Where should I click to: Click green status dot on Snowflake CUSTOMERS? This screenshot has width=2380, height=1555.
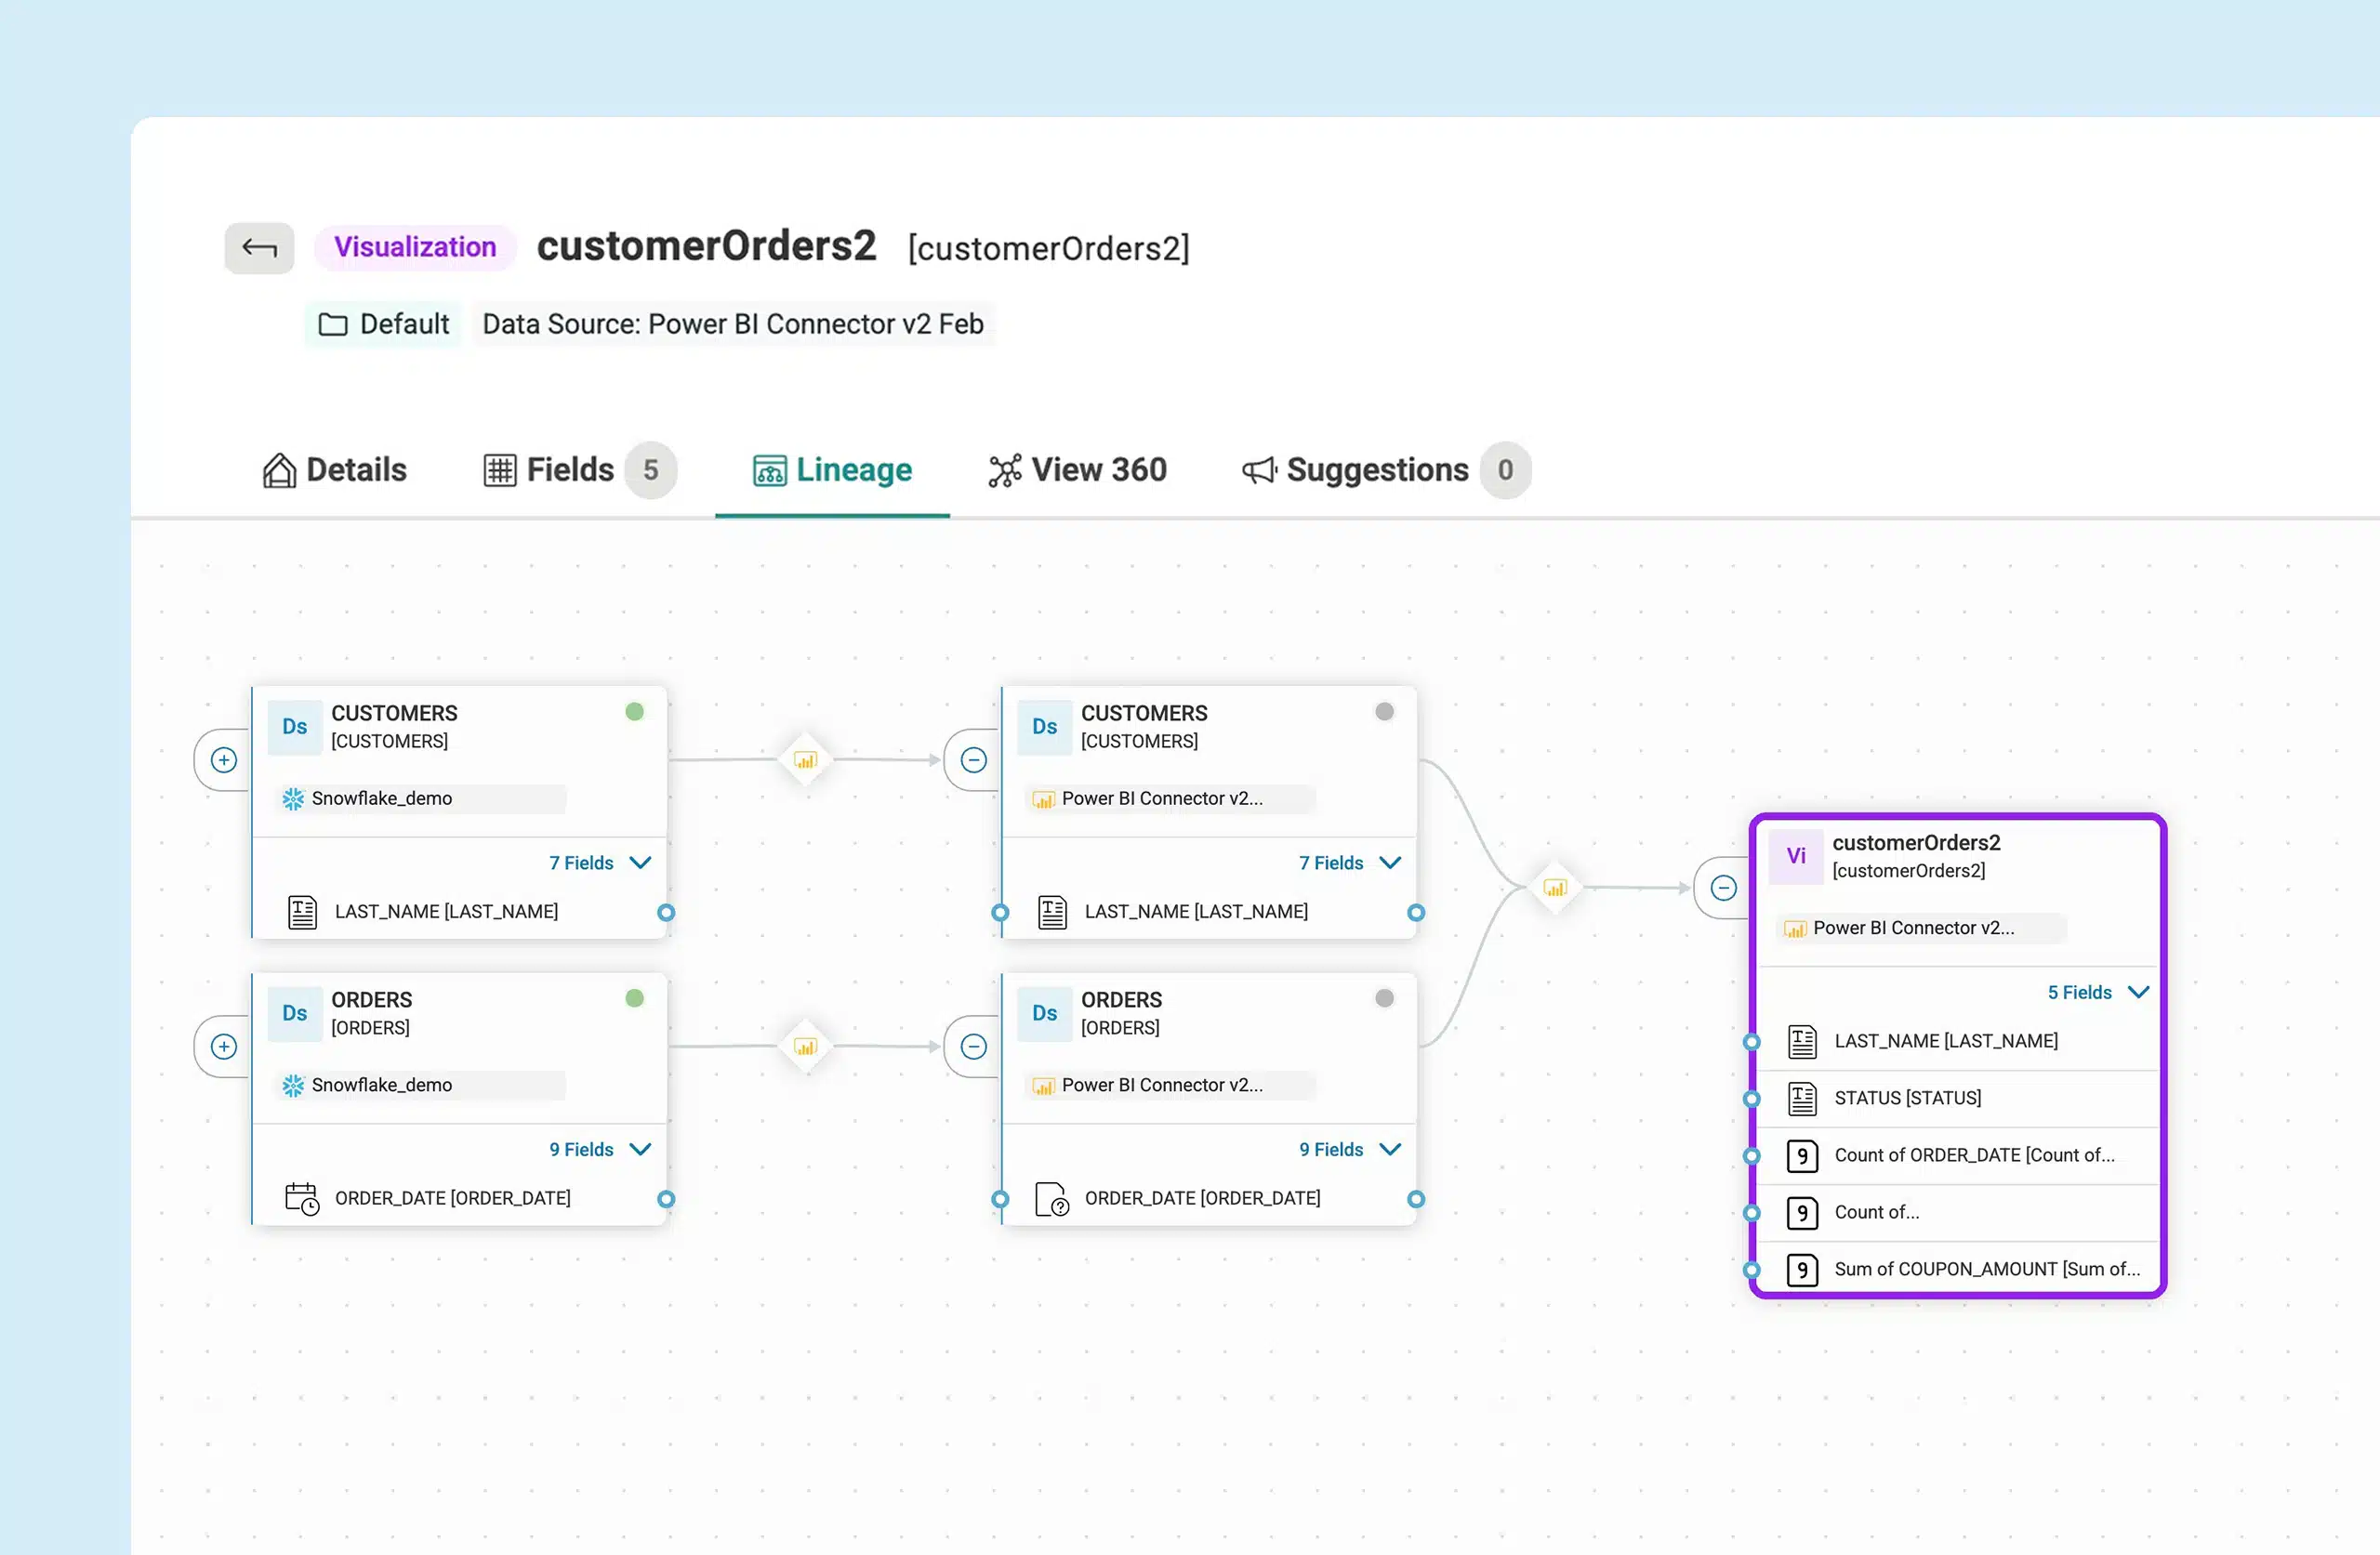click(x=634, y=712)
